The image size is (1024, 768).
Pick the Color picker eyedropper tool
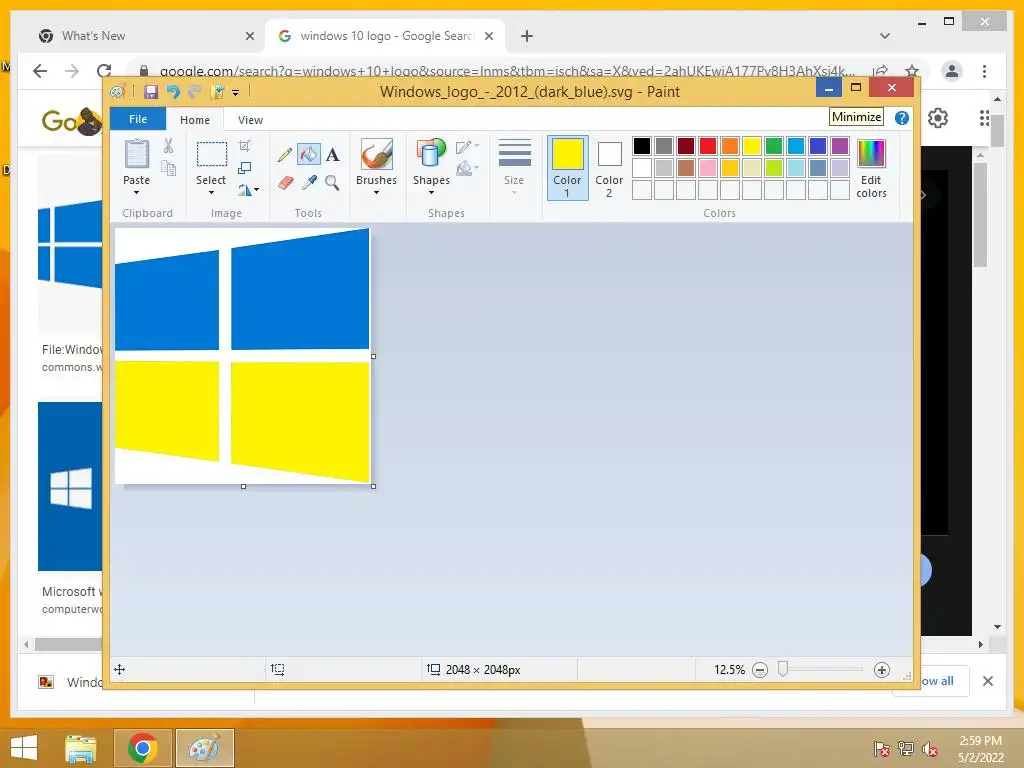(x=309, y=183)
